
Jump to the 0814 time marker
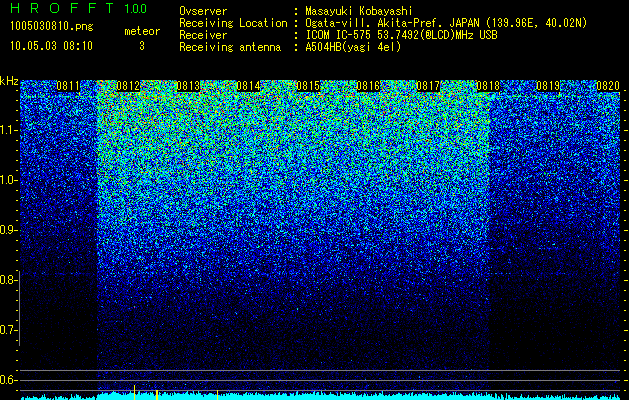[248, 86]
